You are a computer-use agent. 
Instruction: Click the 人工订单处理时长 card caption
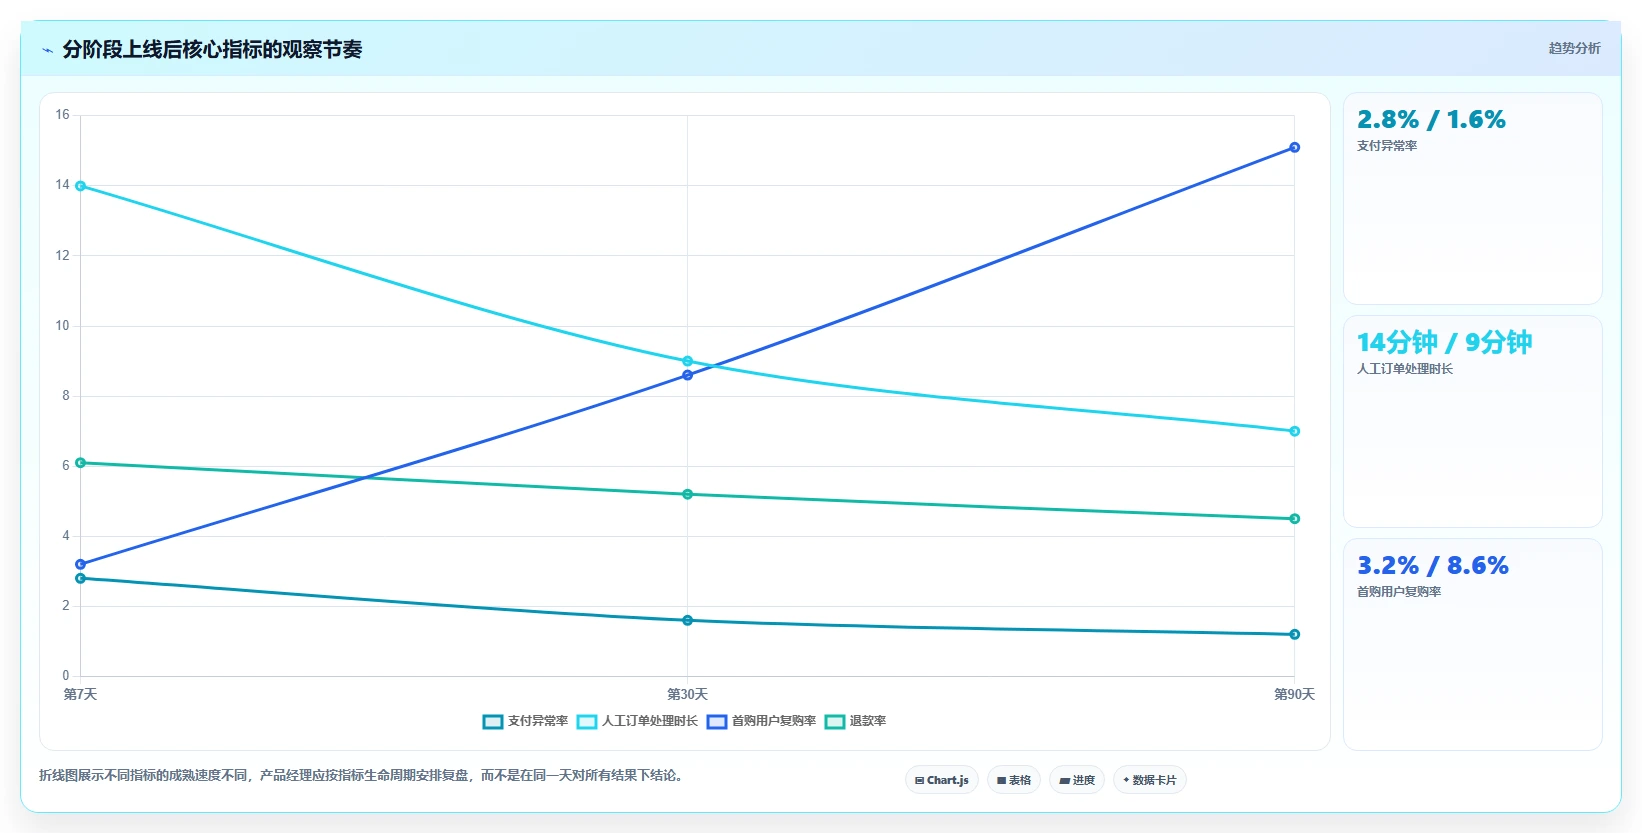[x=1405, y=369]
